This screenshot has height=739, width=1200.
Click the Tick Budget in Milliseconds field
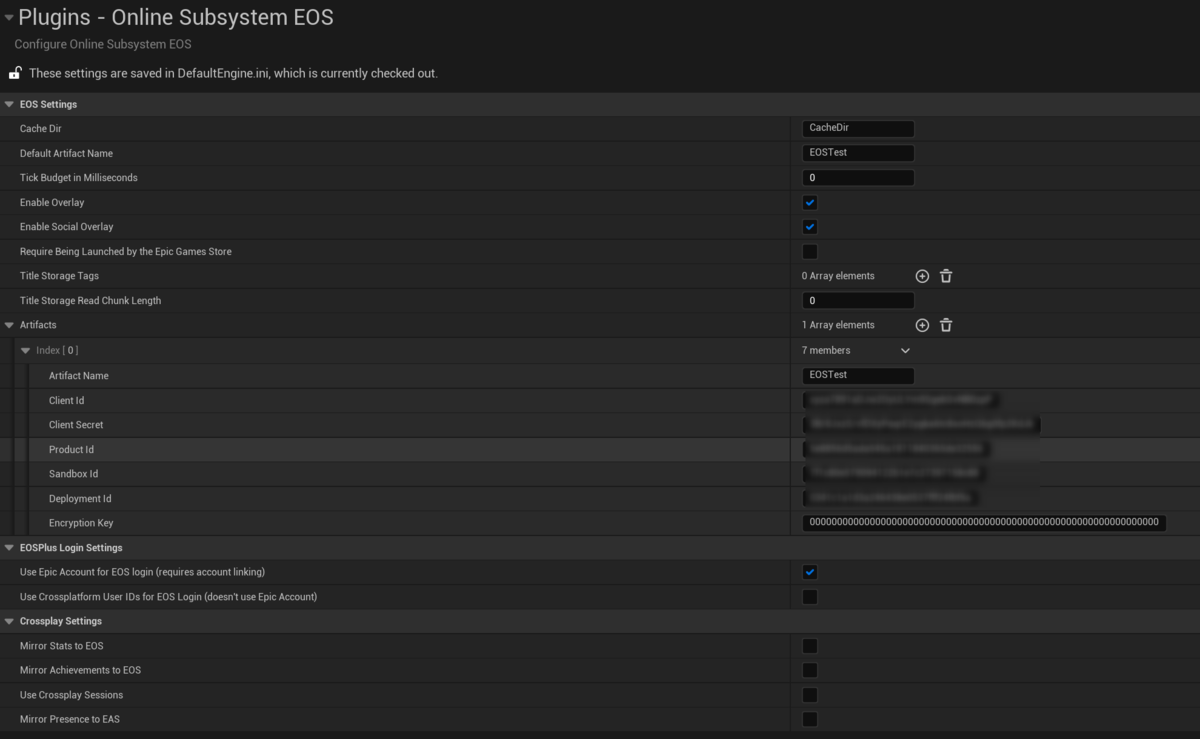click(x=858, y=178)
